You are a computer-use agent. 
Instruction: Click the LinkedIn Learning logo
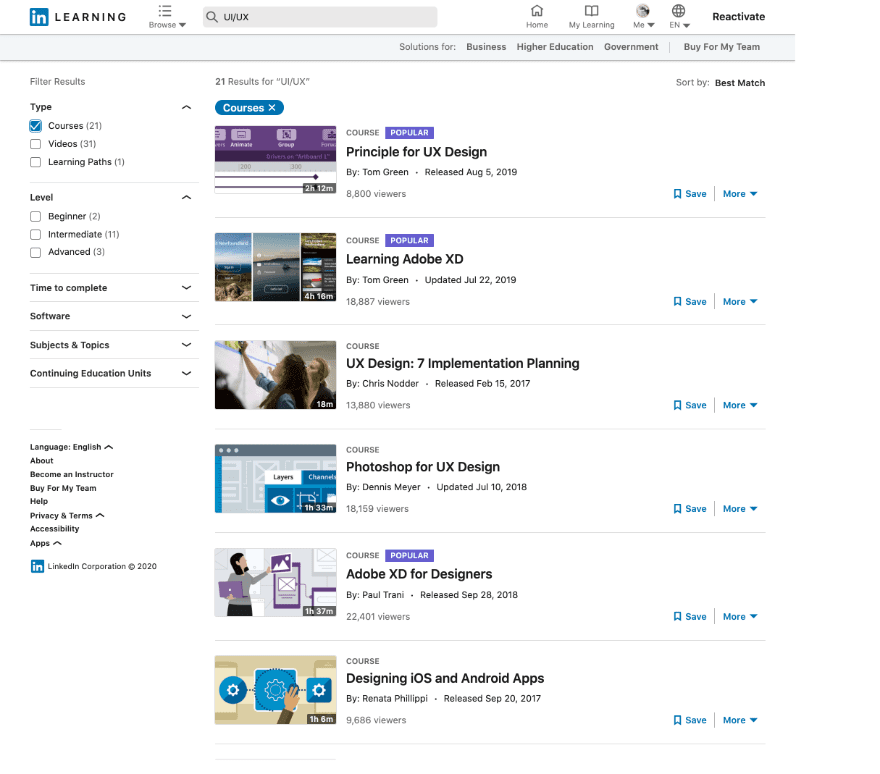click(77, 16)
